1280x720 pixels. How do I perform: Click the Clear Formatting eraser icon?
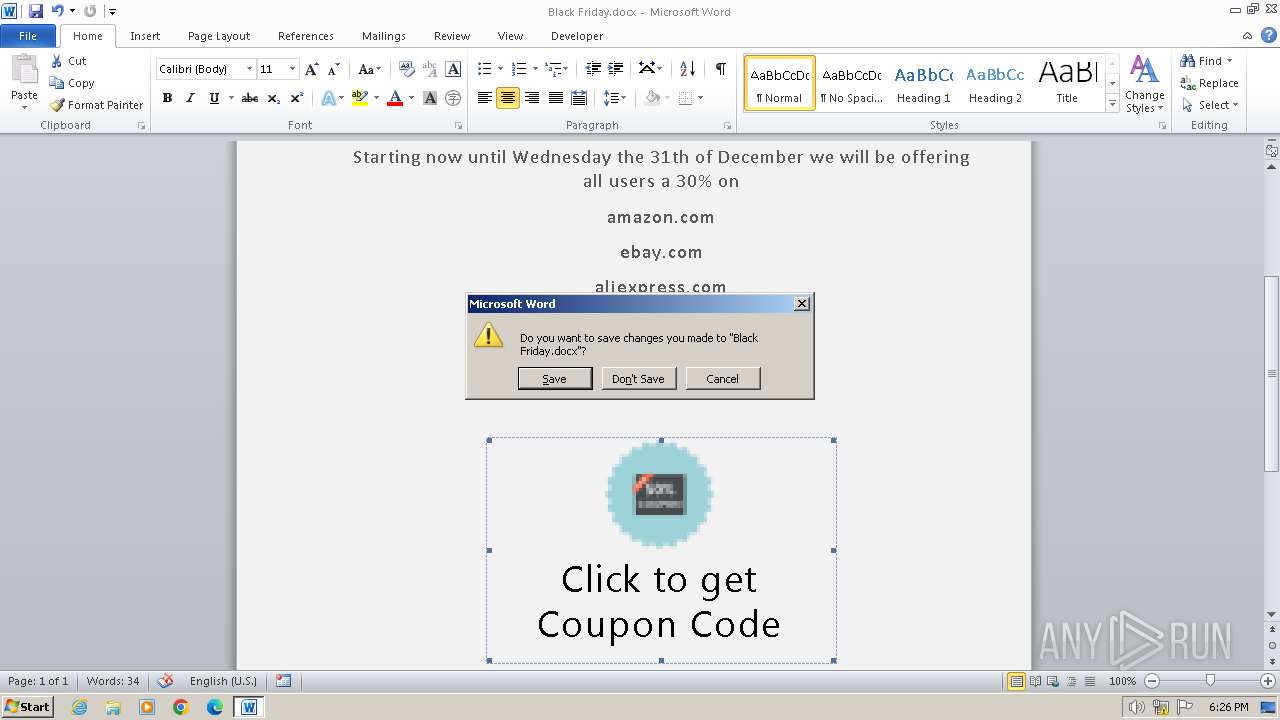[406, 69]
